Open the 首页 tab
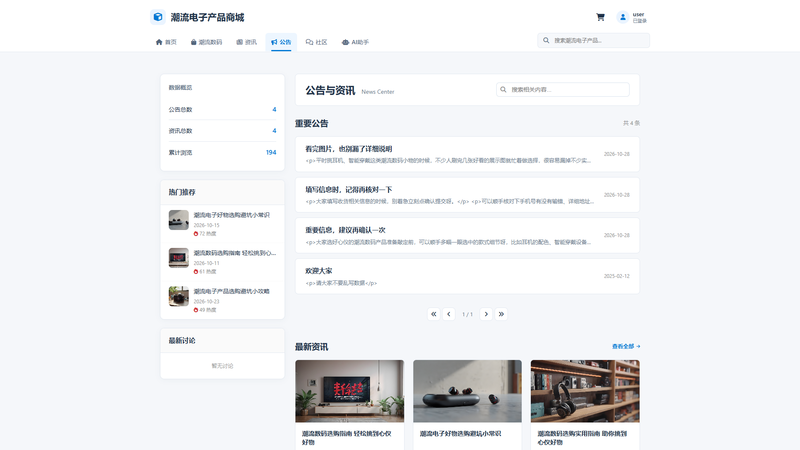This screenshot has height=450, width=800. pyautogui.click(x=166, y=42)
